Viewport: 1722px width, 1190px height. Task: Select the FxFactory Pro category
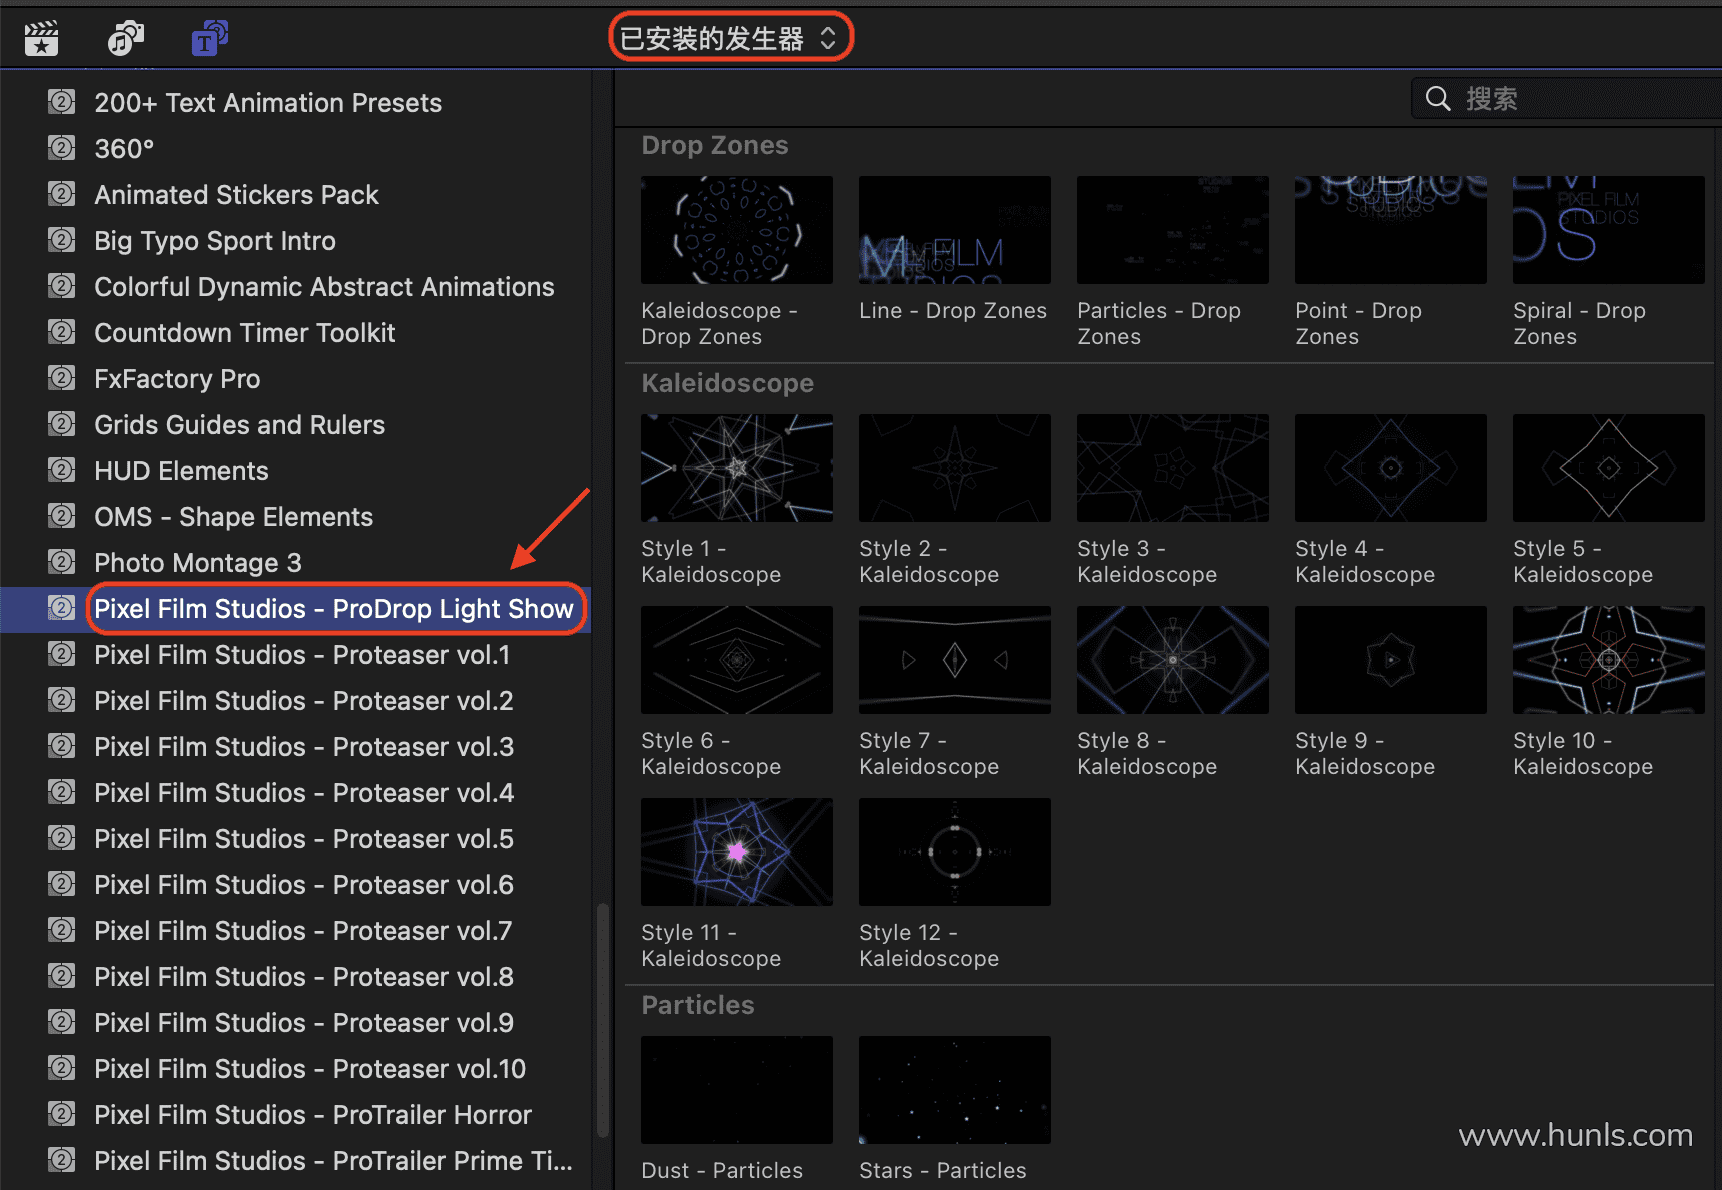tap(296, 379)
